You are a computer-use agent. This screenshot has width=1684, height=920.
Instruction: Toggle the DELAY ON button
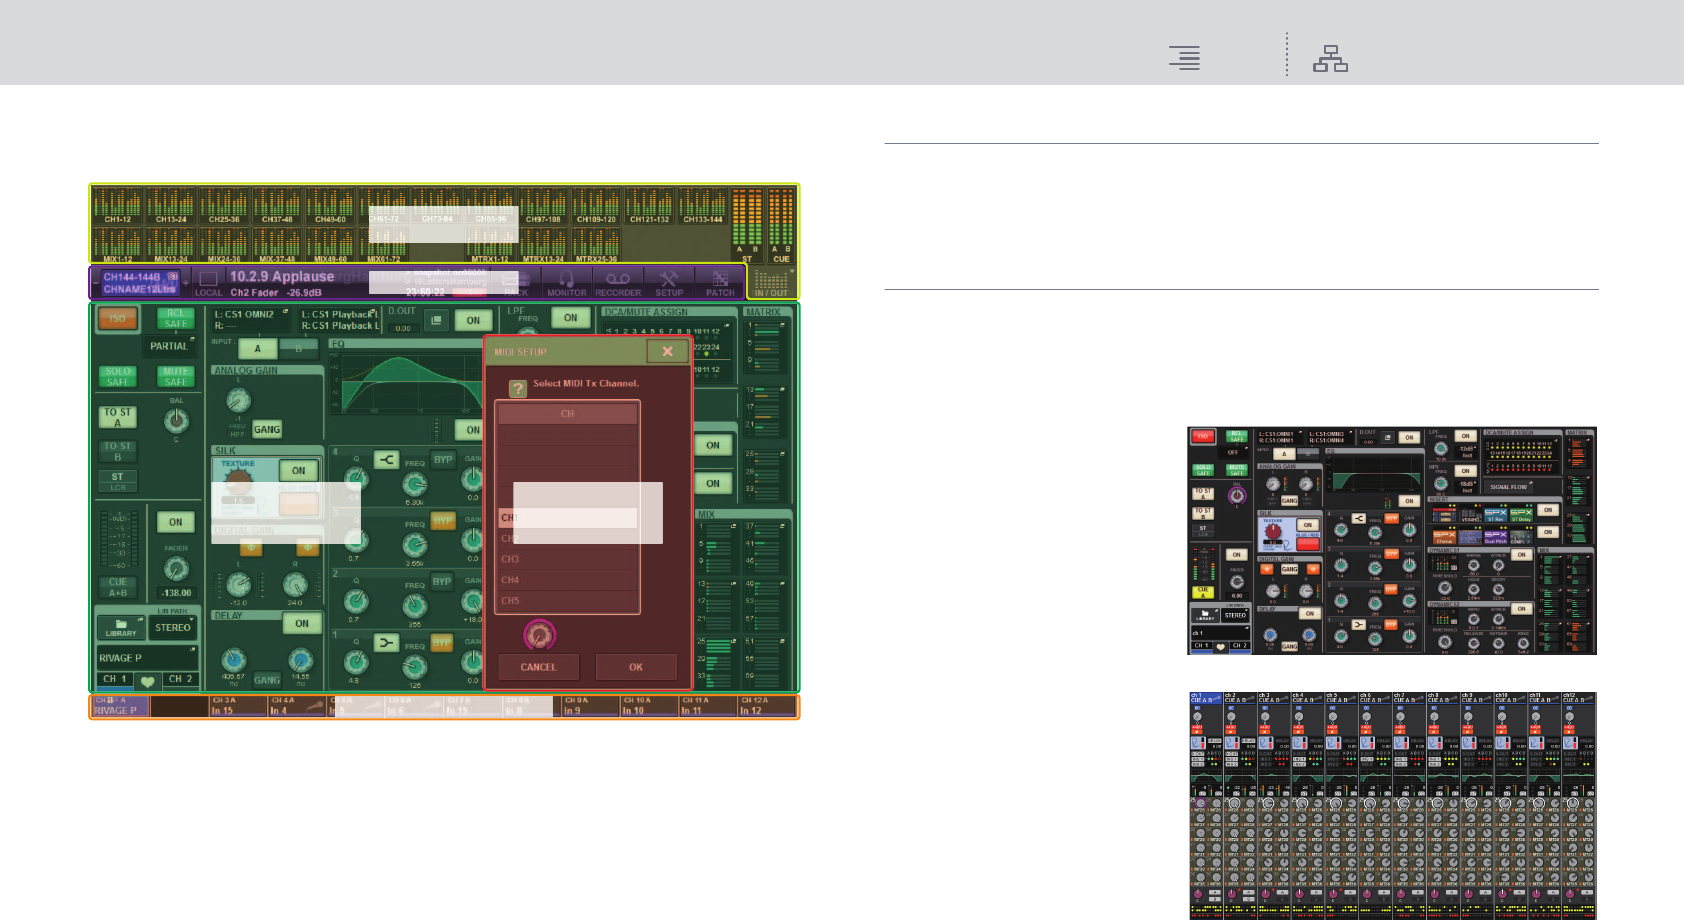coord(302,623)
